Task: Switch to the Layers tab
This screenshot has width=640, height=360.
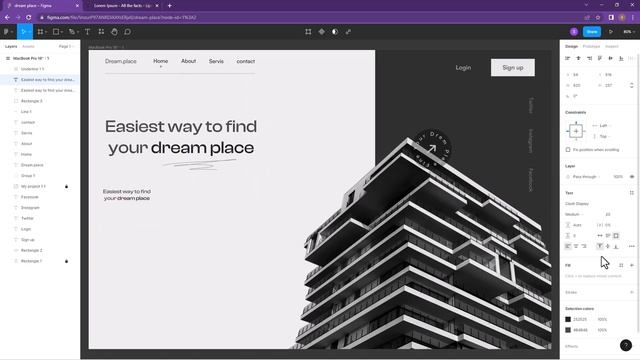Action: 11,47
